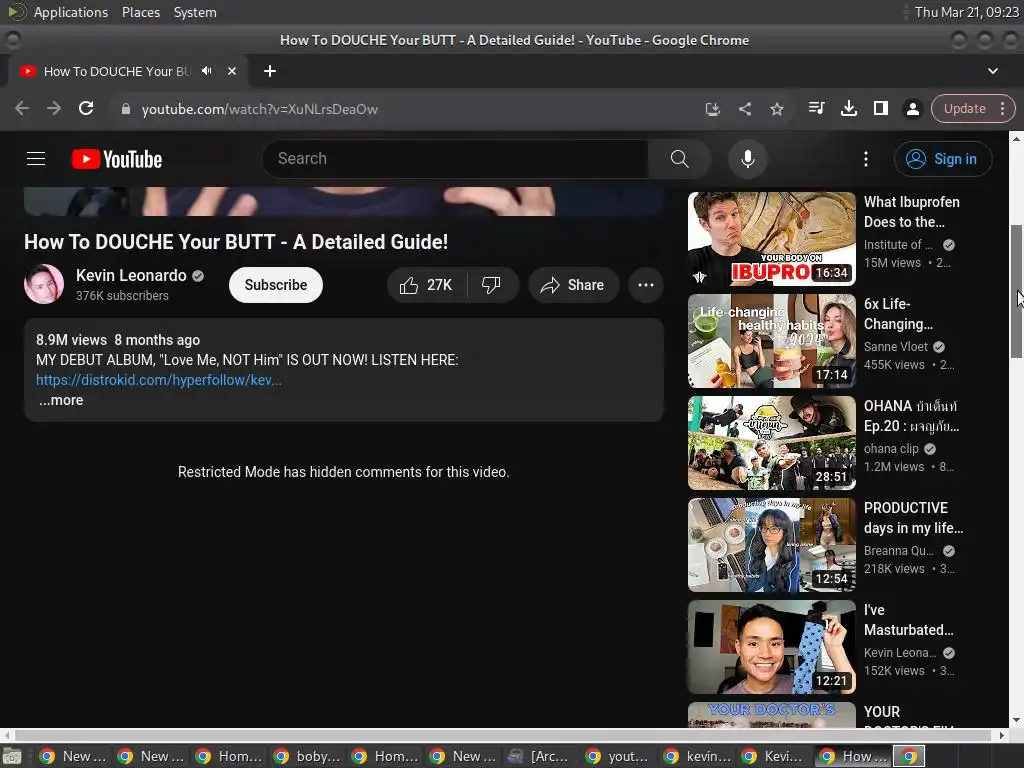
Task: Switch to taskbar window 'kevin...'
Action: (x=699, y=756)
